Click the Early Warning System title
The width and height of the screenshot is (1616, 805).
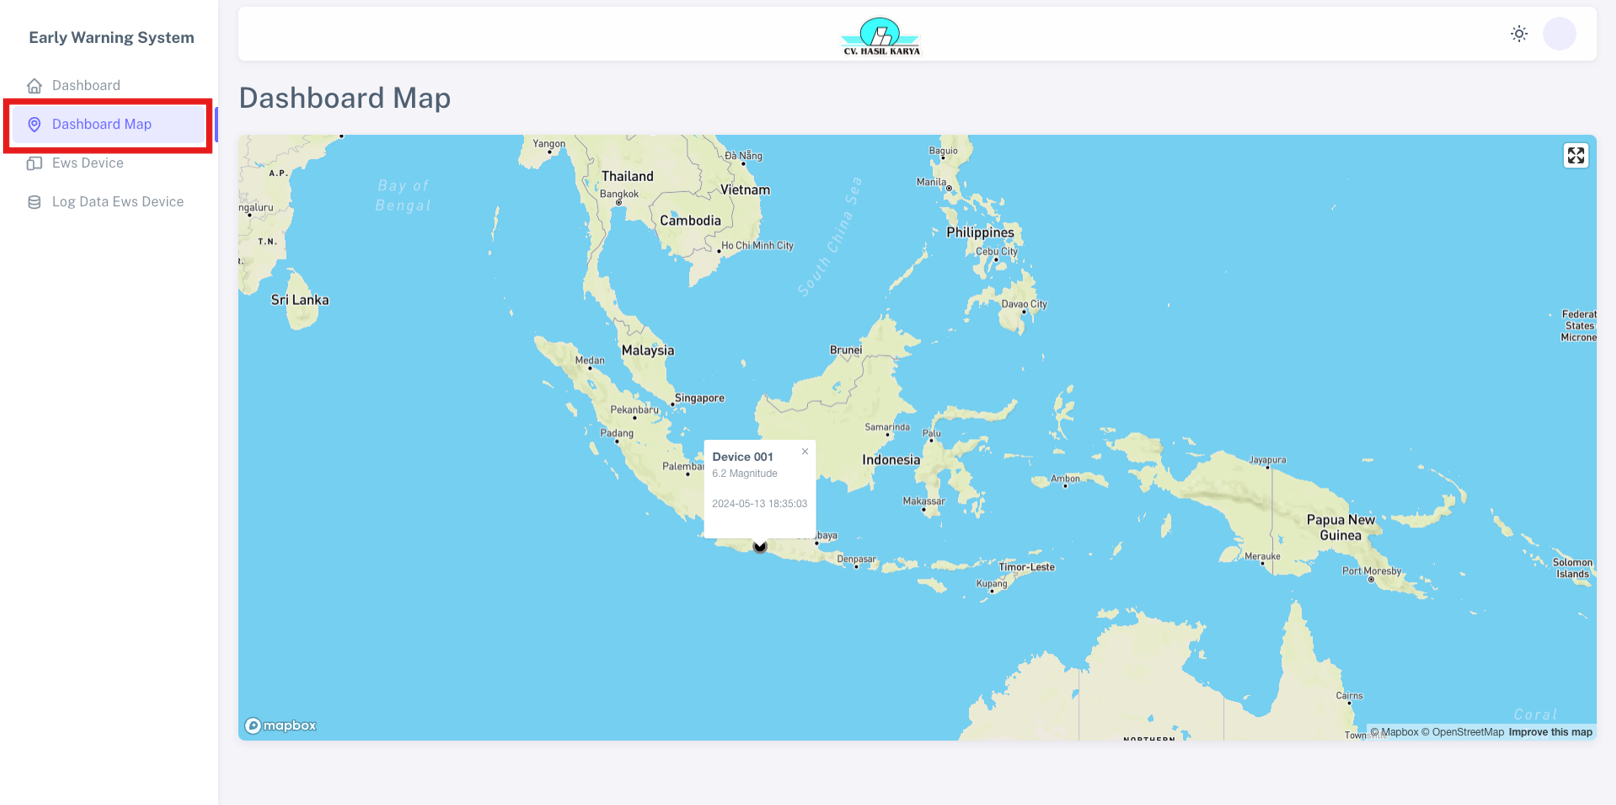(111, 38)
